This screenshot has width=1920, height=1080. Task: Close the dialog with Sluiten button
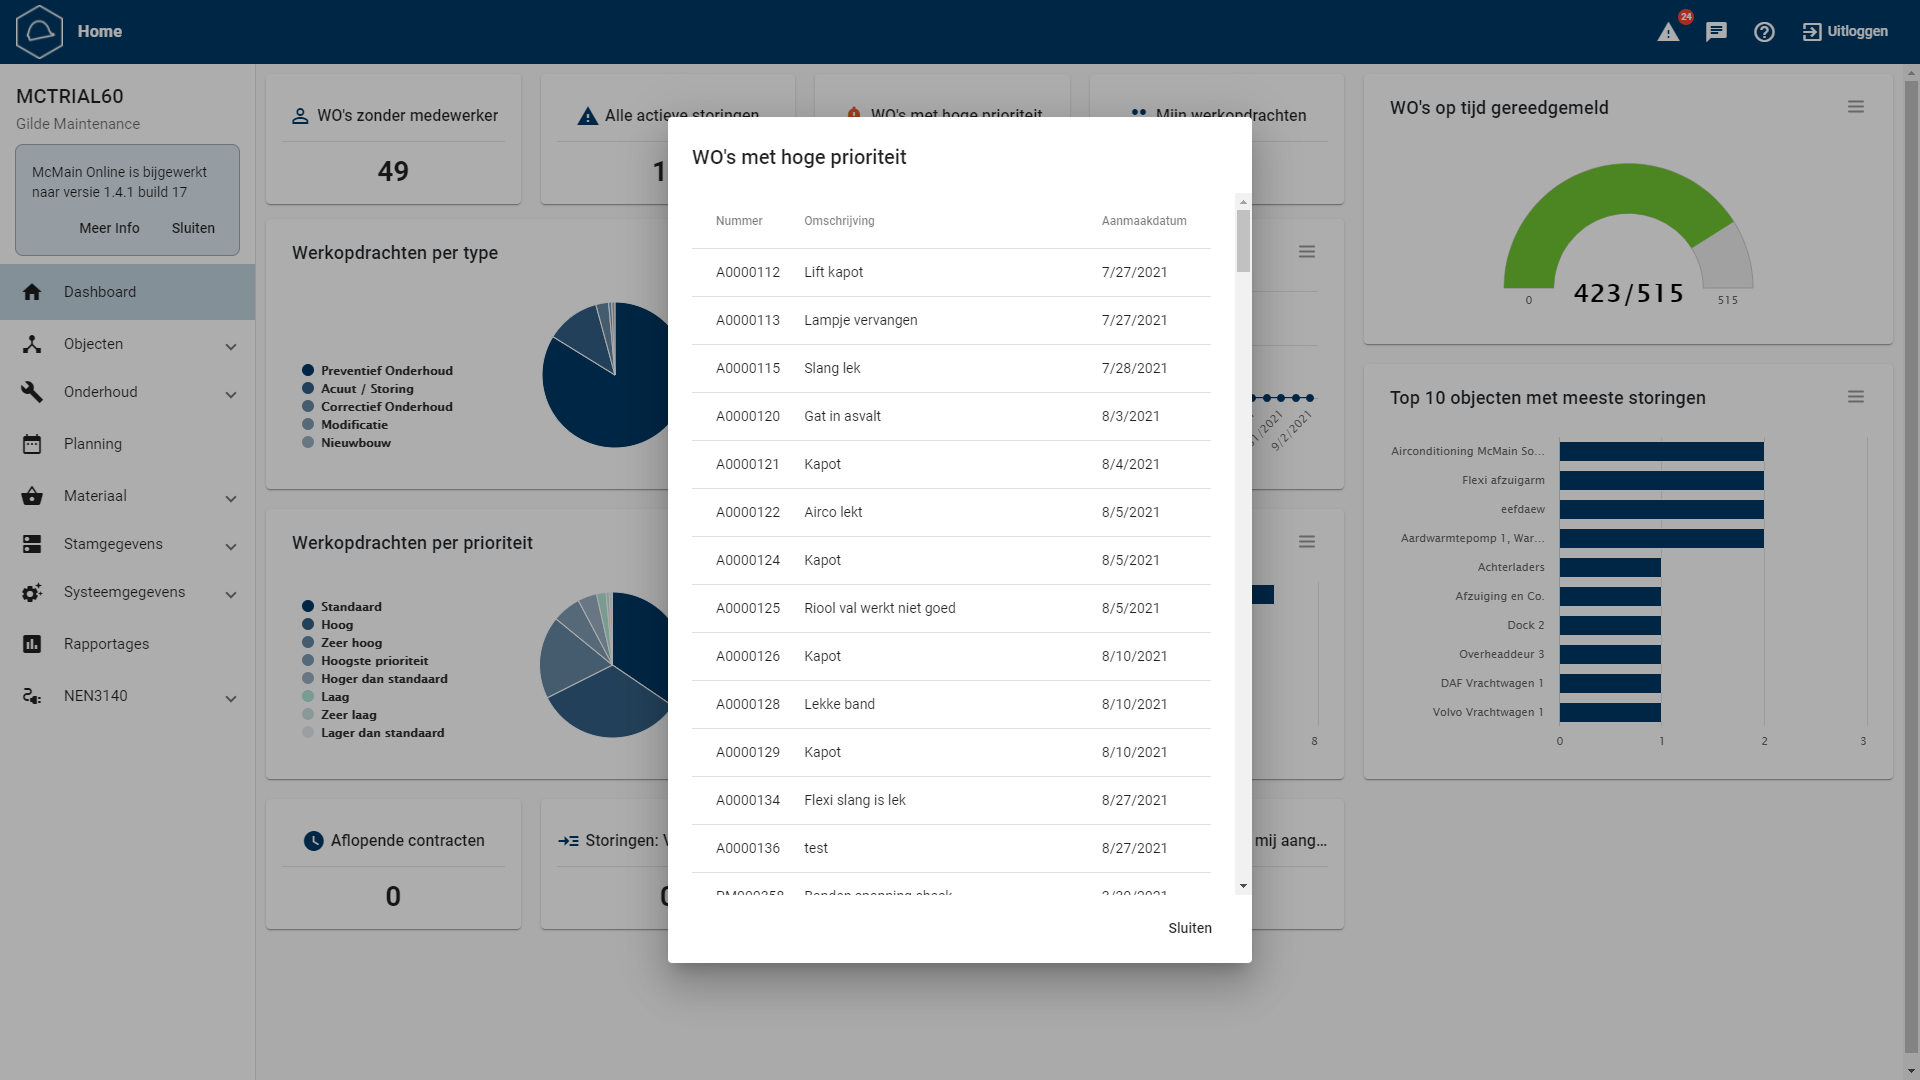(1189, 928)
